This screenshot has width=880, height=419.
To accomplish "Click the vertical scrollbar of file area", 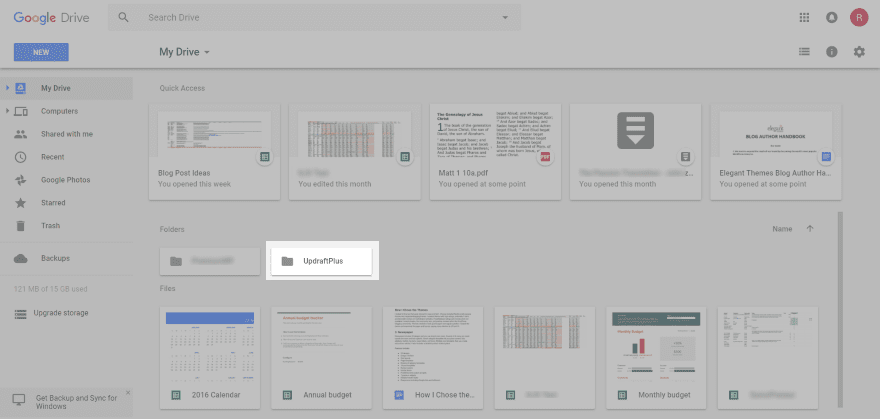I will [840, 310].
